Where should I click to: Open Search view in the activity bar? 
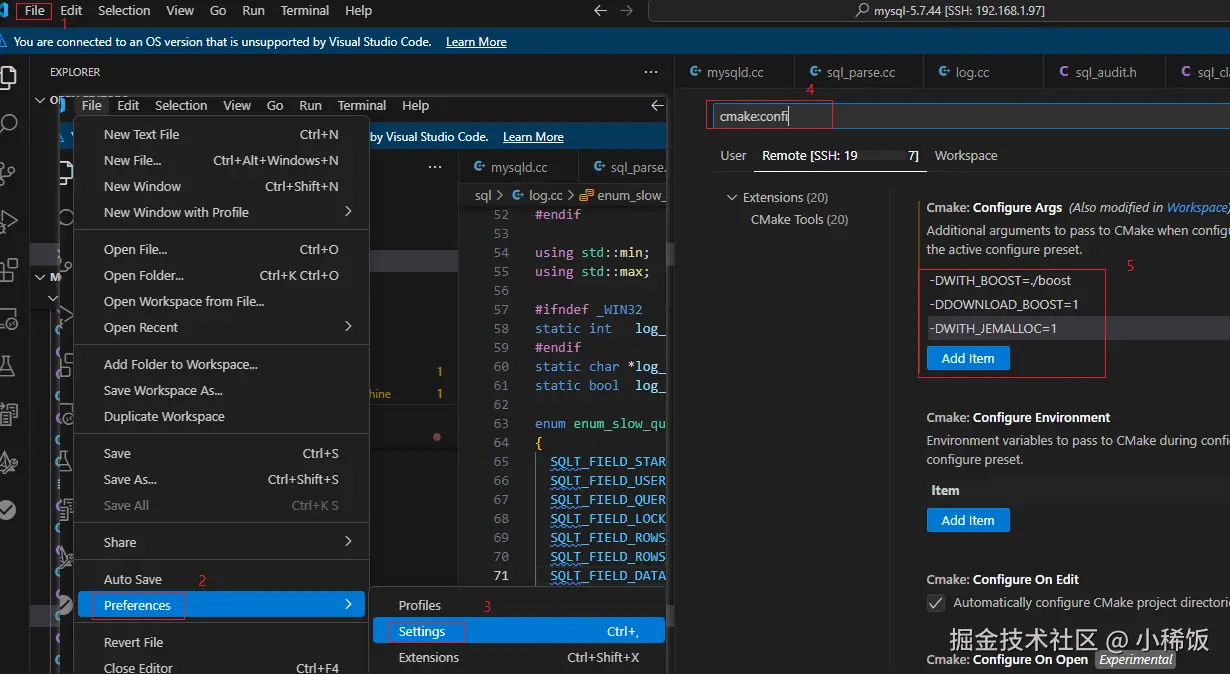[x=9, y=124]
